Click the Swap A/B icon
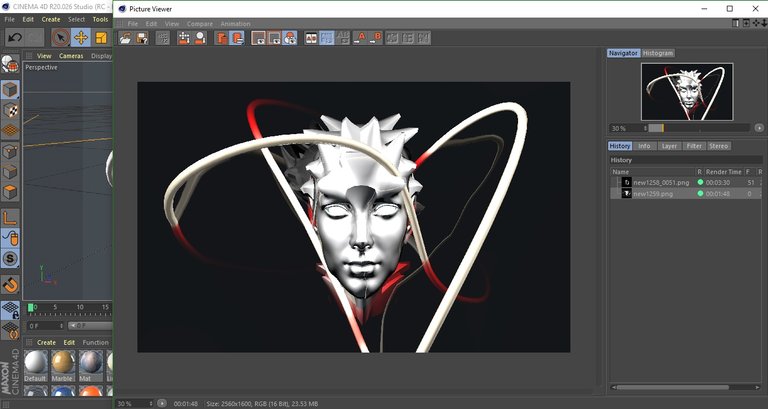Viewport: 768px width, 409px height. tap(343, 38)
